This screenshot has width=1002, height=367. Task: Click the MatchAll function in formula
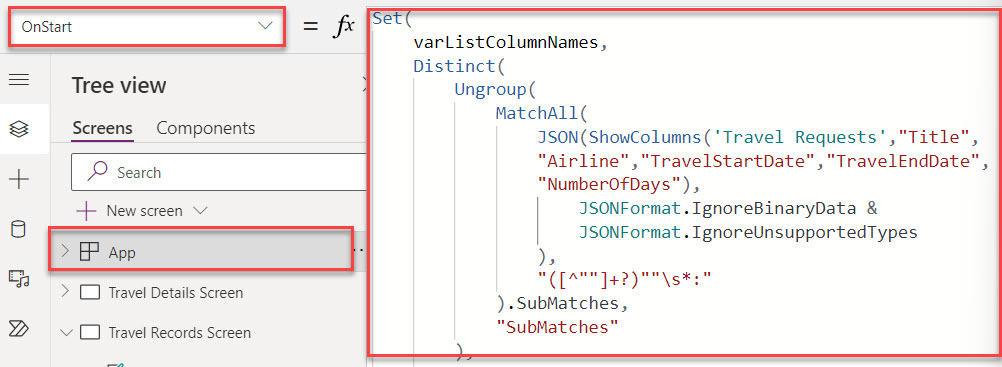tap(537, 113)
